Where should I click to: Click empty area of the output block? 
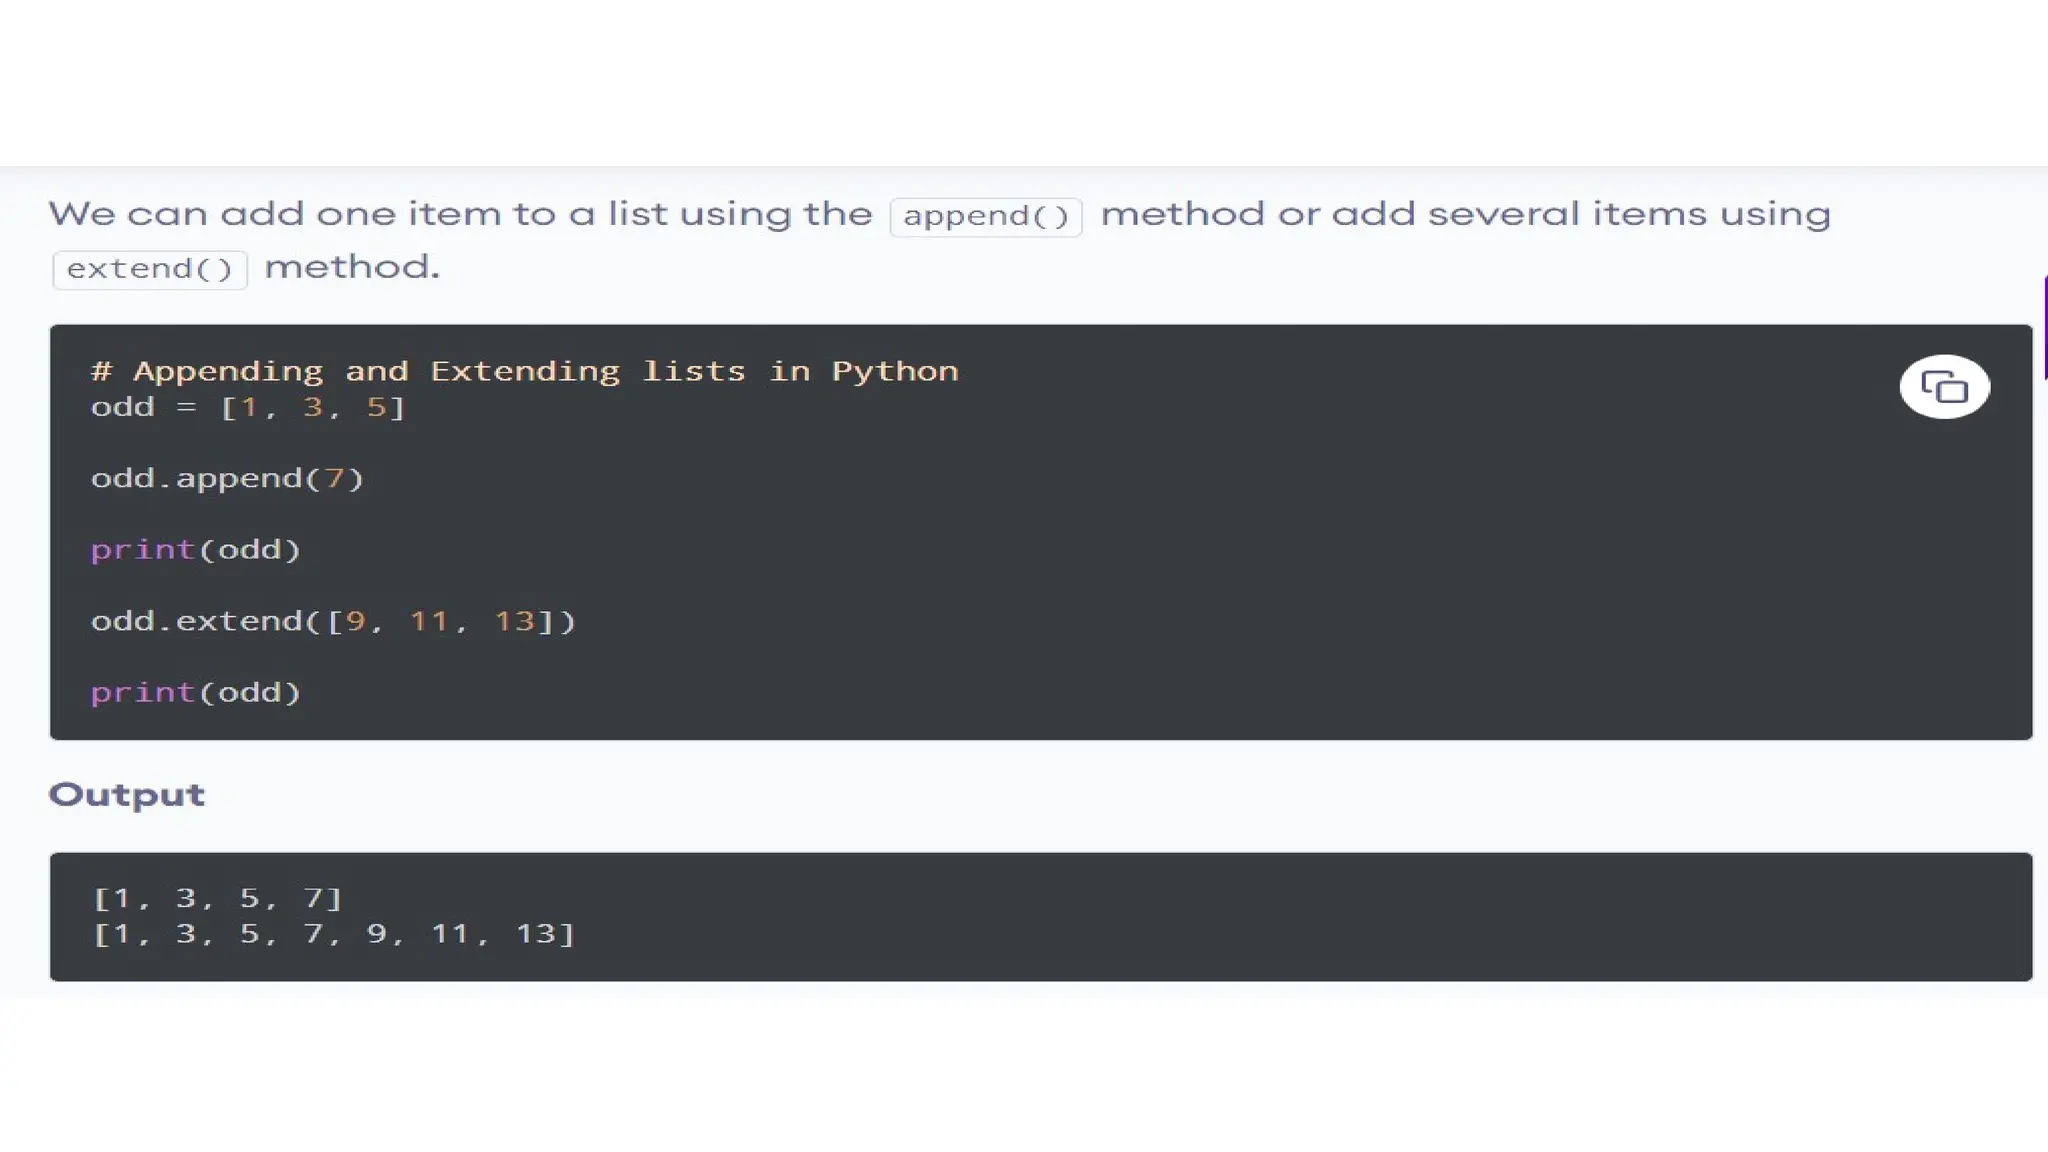tap(1300, 916)
